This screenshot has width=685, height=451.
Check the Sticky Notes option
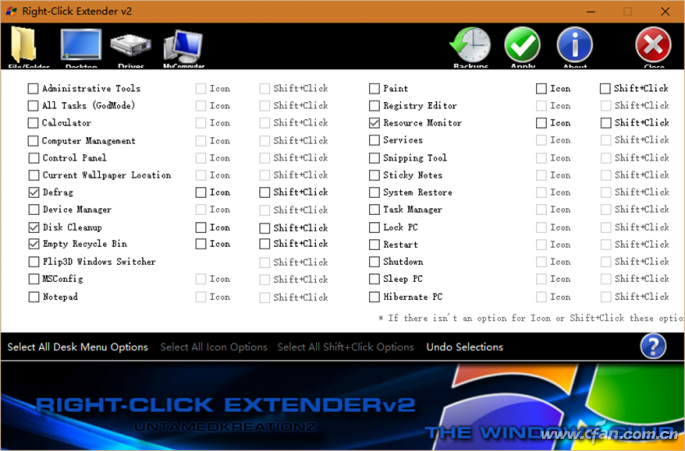[x=374, y=175]
